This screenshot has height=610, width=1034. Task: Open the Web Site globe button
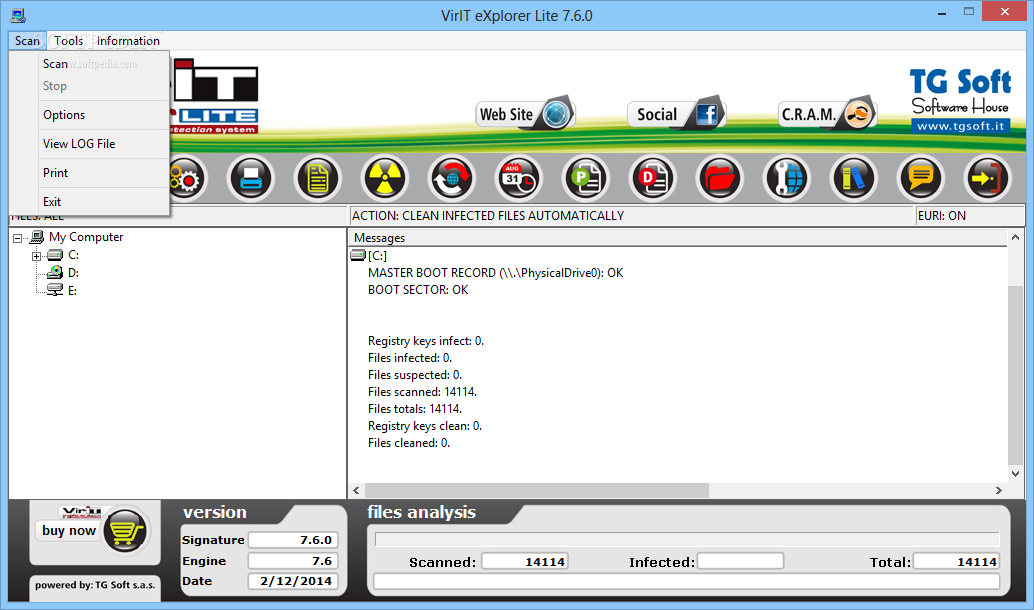pyautogui.click(x=526, y=114)
